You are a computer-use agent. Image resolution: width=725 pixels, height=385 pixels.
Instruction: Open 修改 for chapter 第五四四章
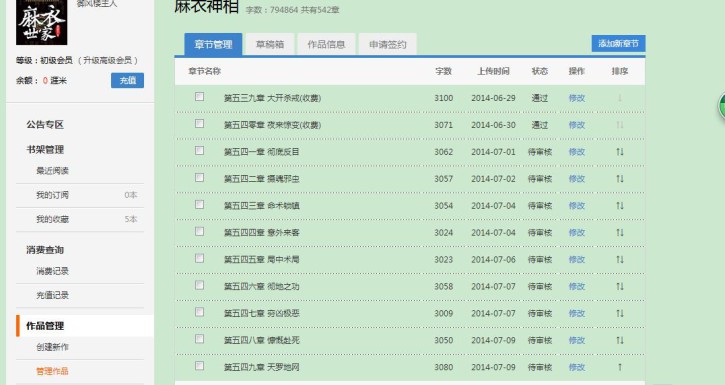[x=577, y=232]
